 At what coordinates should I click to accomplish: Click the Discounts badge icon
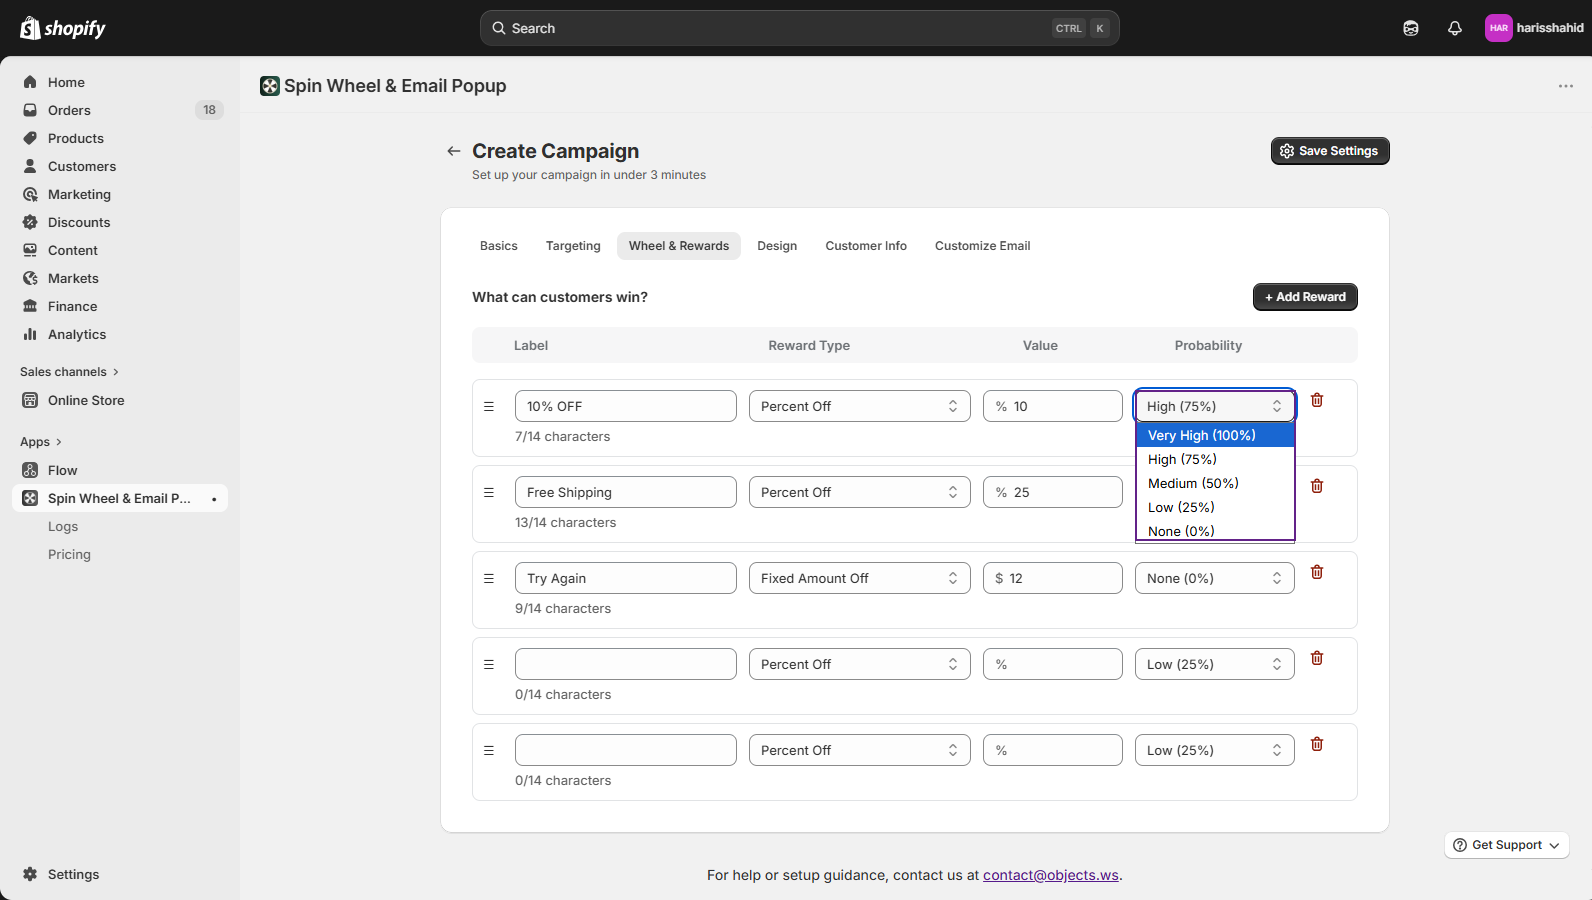coord(30,222)
